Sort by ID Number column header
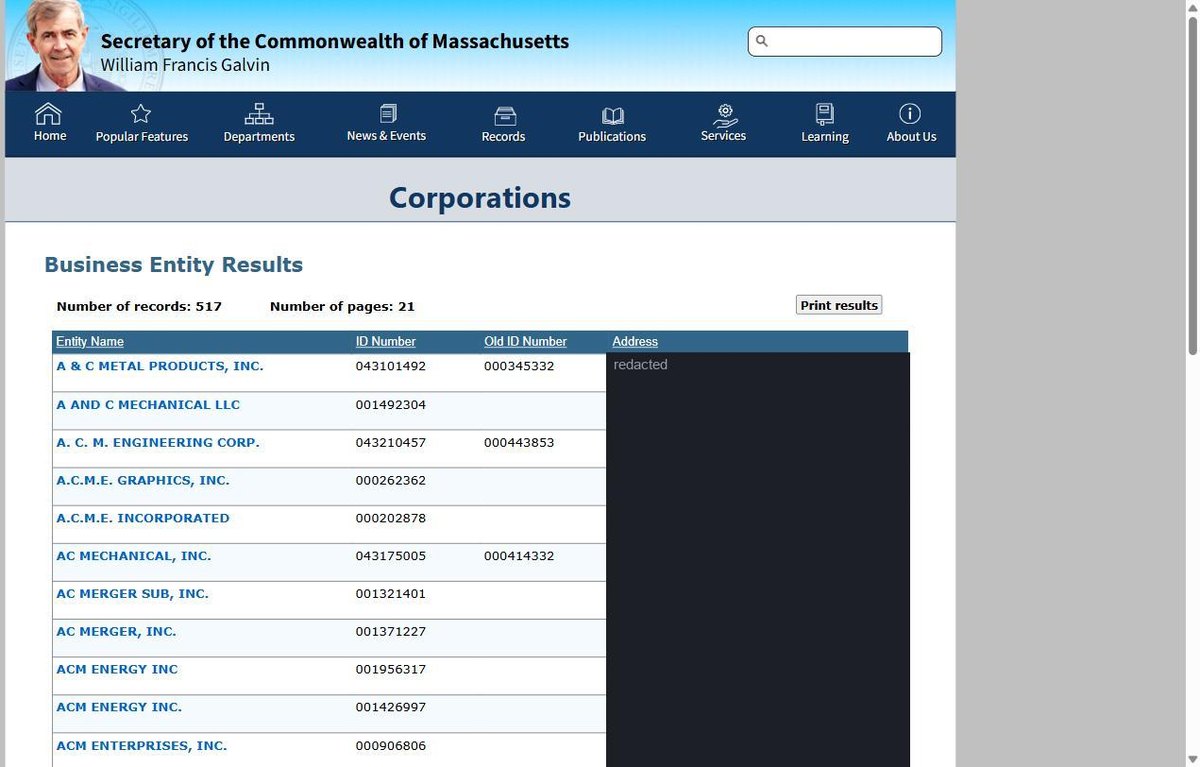The image size is (1200, 767). pyautogui.click(x=386, y=342)
